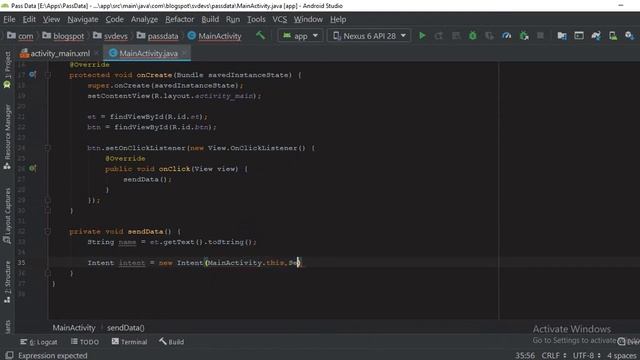Viewport: 640px width, 360px height.
Task: Click the Make Project hammer icon
Action: tap(260, 36)
